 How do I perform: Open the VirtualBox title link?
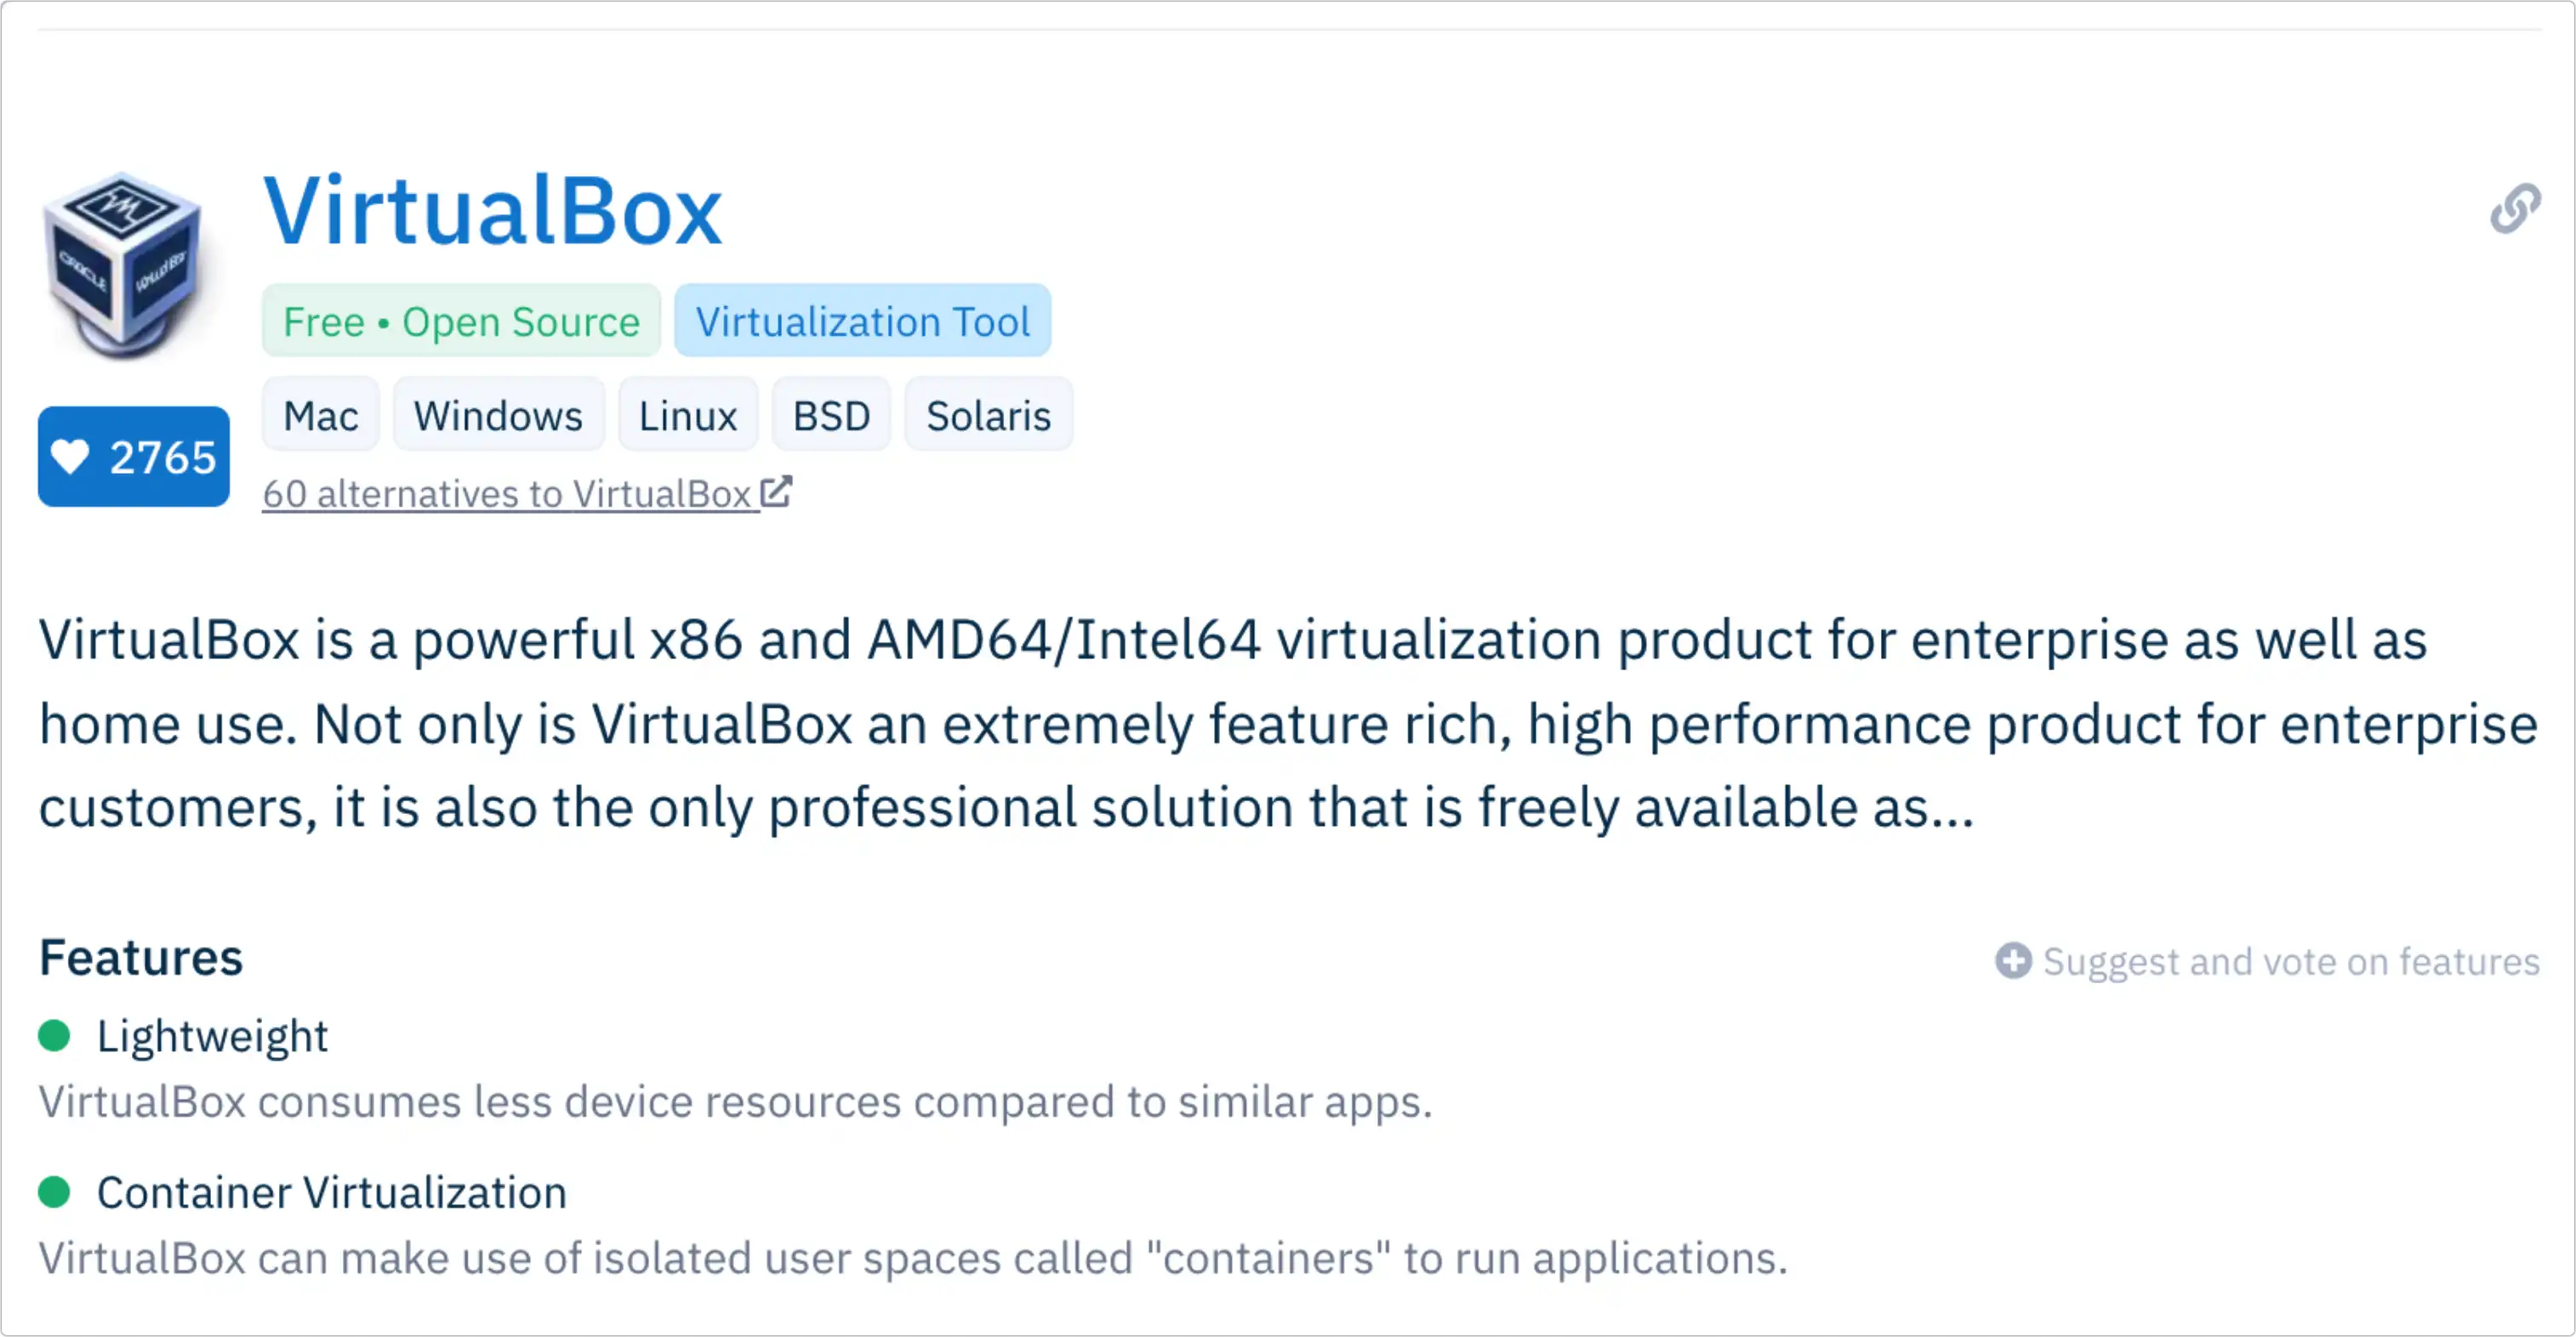(x=492, y=211)
